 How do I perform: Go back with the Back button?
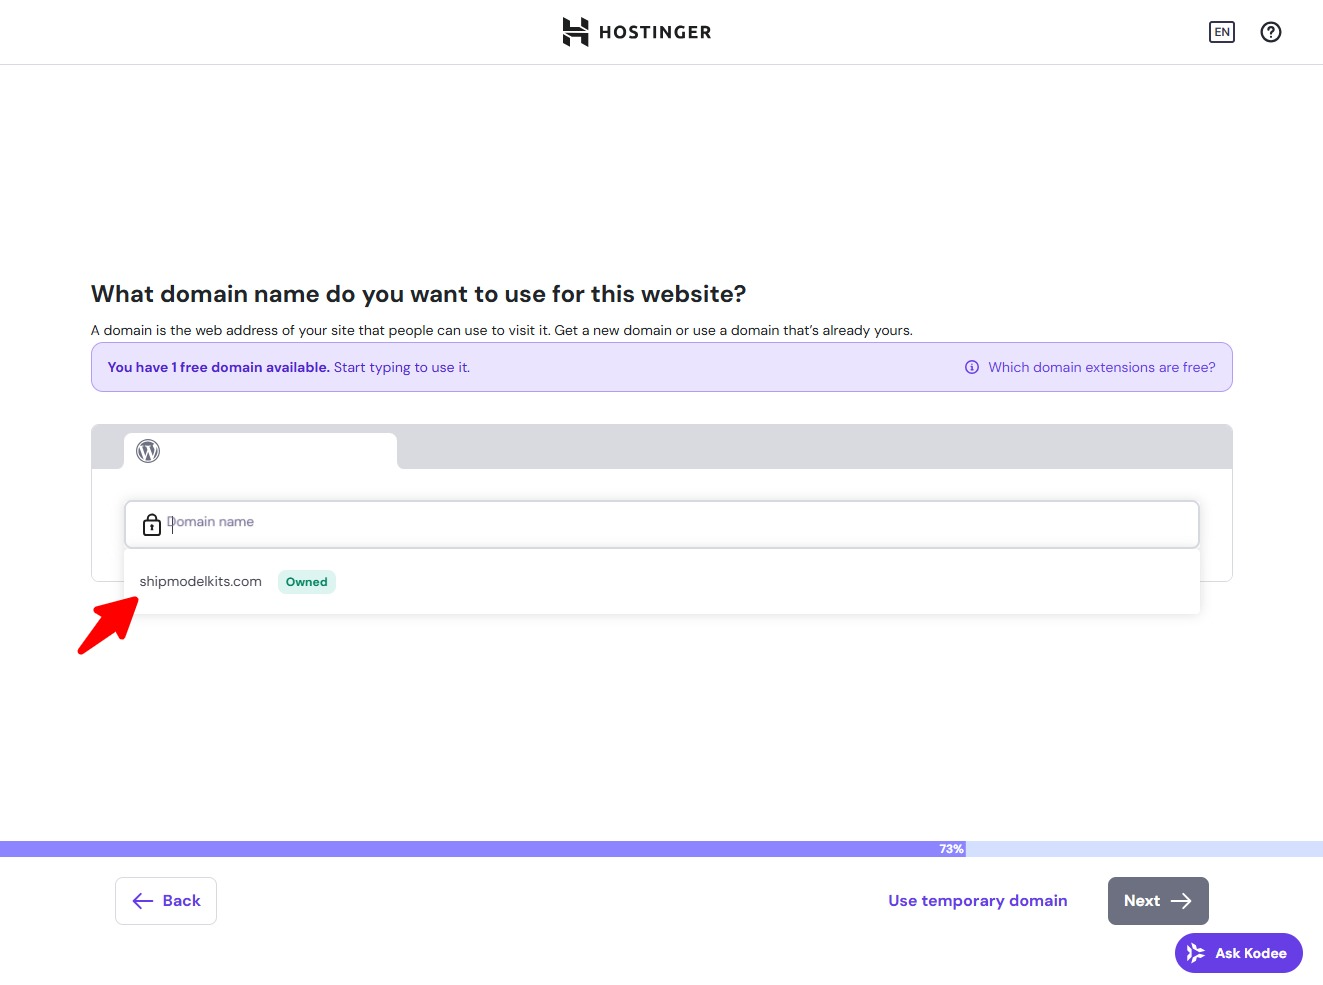166,901
